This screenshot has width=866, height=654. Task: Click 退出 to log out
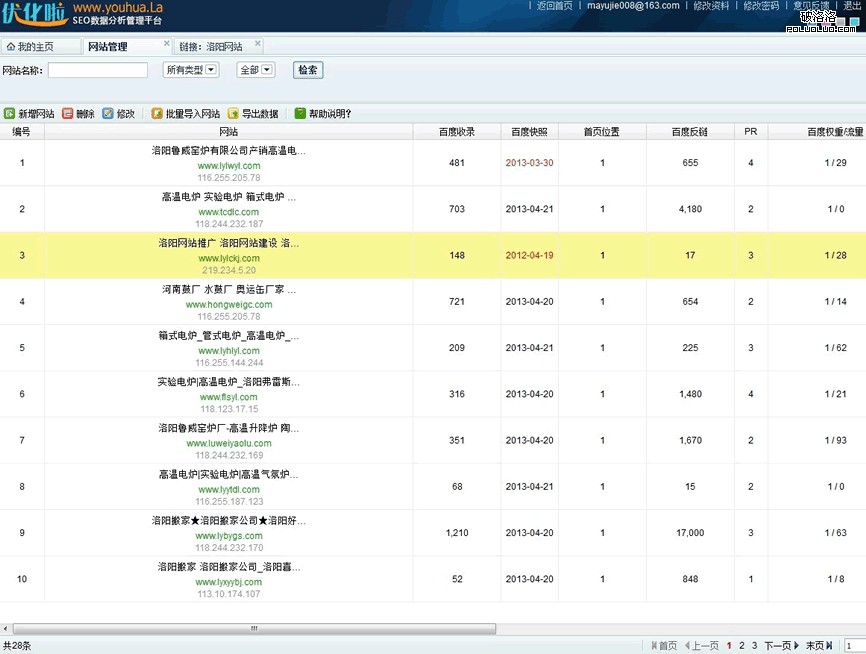[x=853, y=6]
